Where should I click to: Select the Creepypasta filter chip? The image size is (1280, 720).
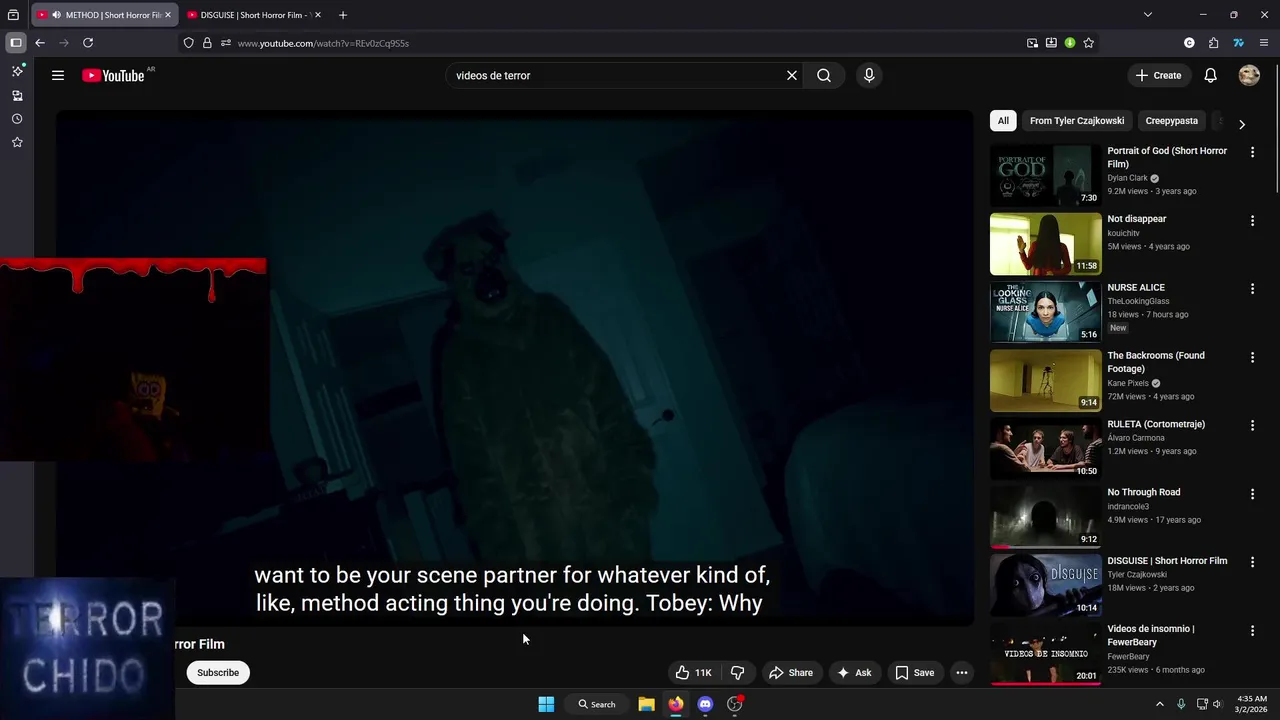pyautogui.click(x=1172, y=121)
